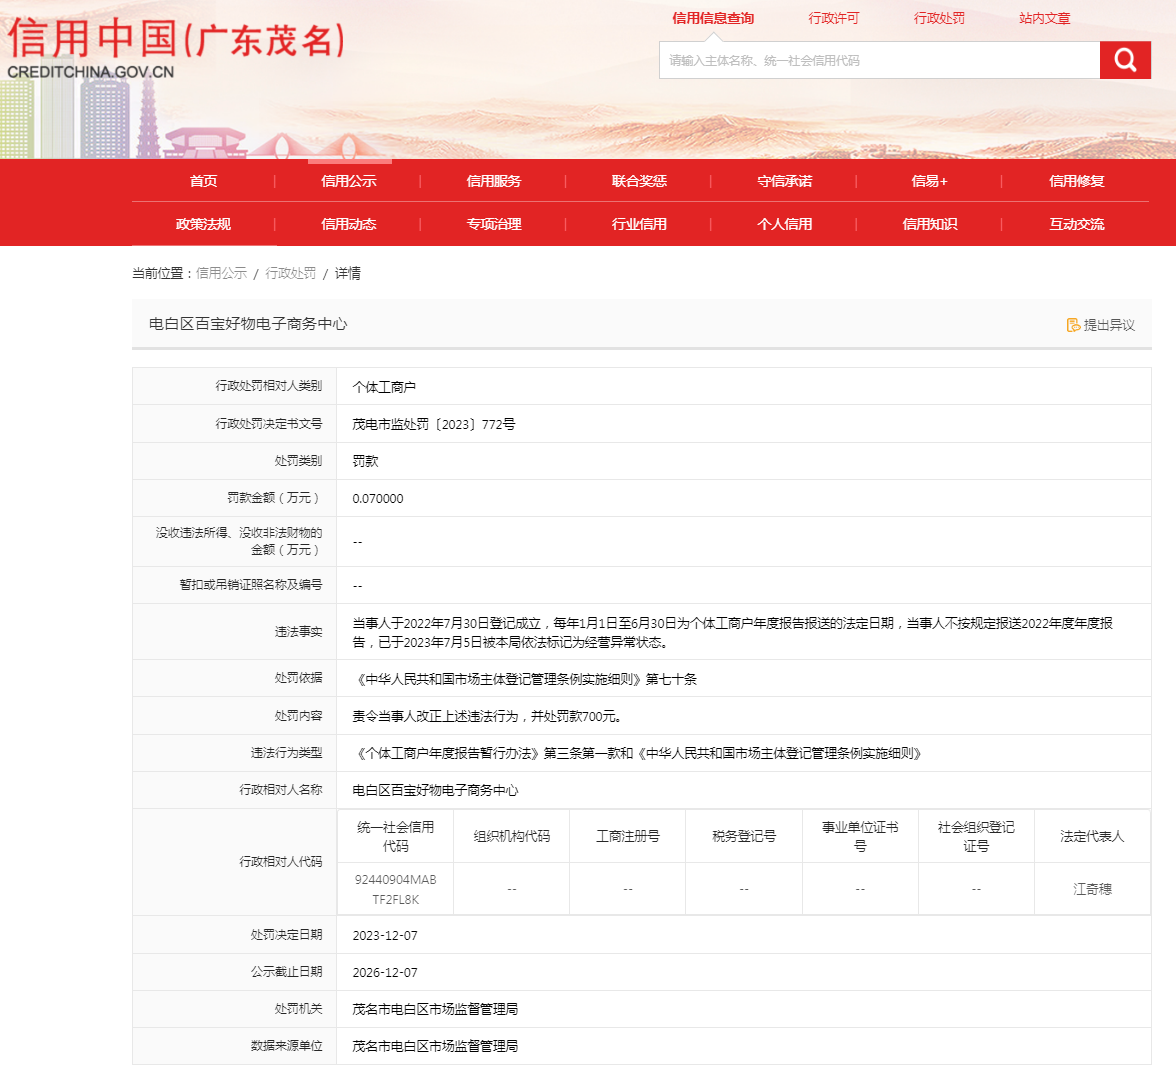
Task: Type in the subject name search field
Action: (878, 60)
